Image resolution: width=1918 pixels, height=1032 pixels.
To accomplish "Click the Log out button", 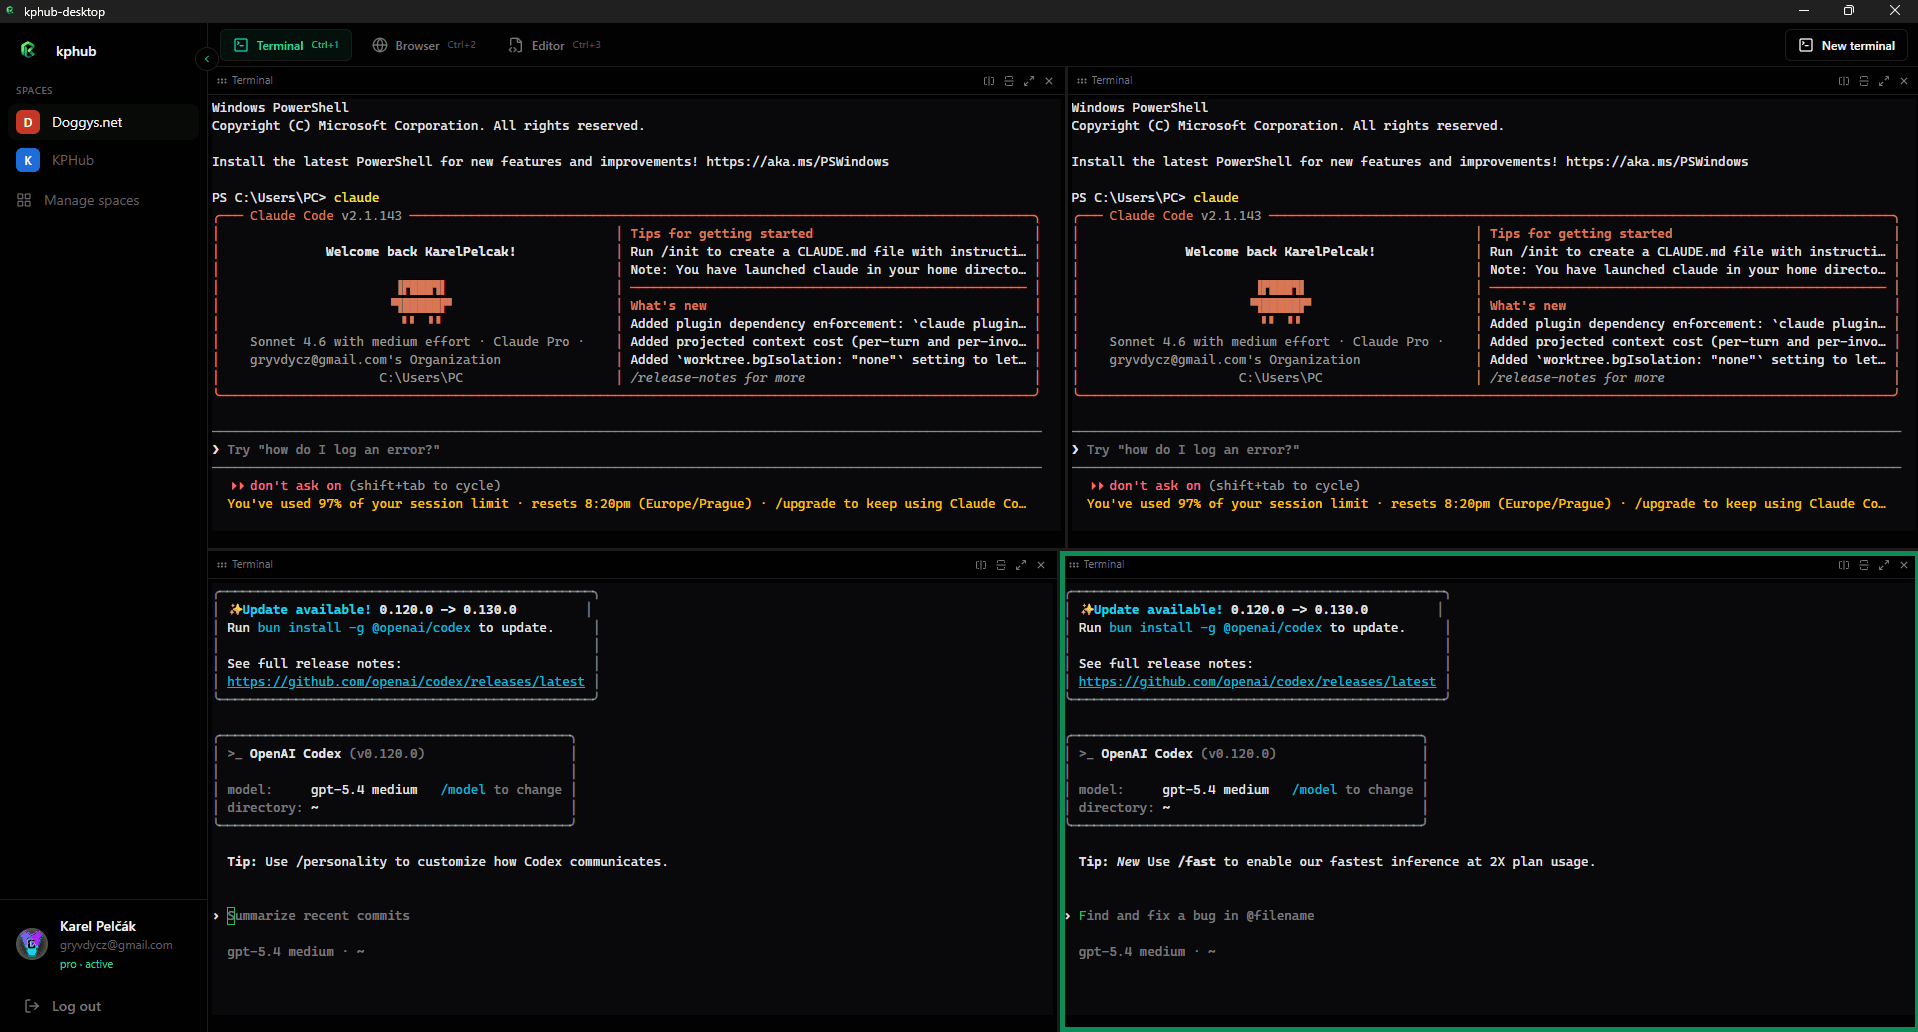I will [x=63, y=1006].
